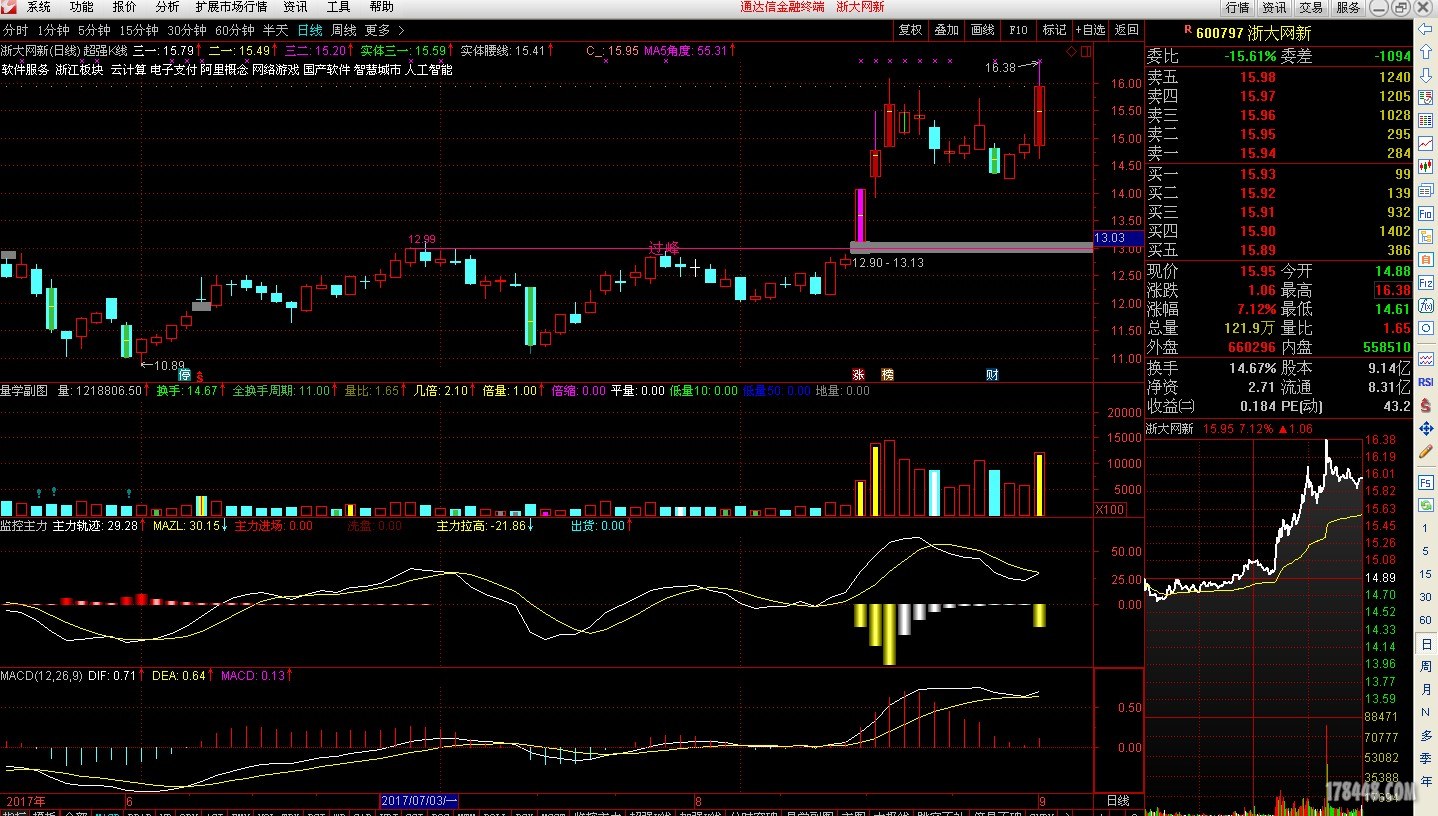The width and height of the screenshot is (1438, 816).
Task: Toggle the 30 minute period in sidebar
Action: tap(1426, 597)
